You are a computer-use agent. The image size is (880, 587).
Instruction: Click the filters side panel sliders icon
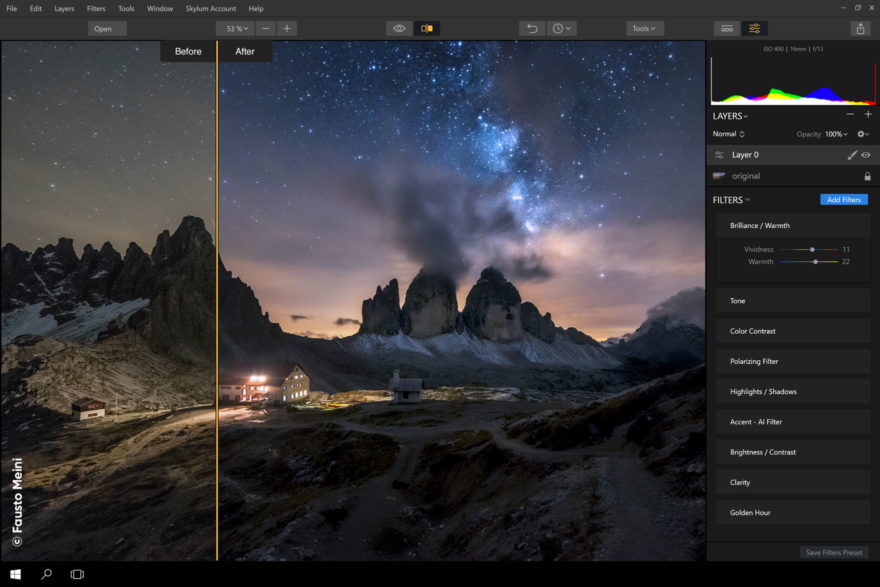pos(754,28)
